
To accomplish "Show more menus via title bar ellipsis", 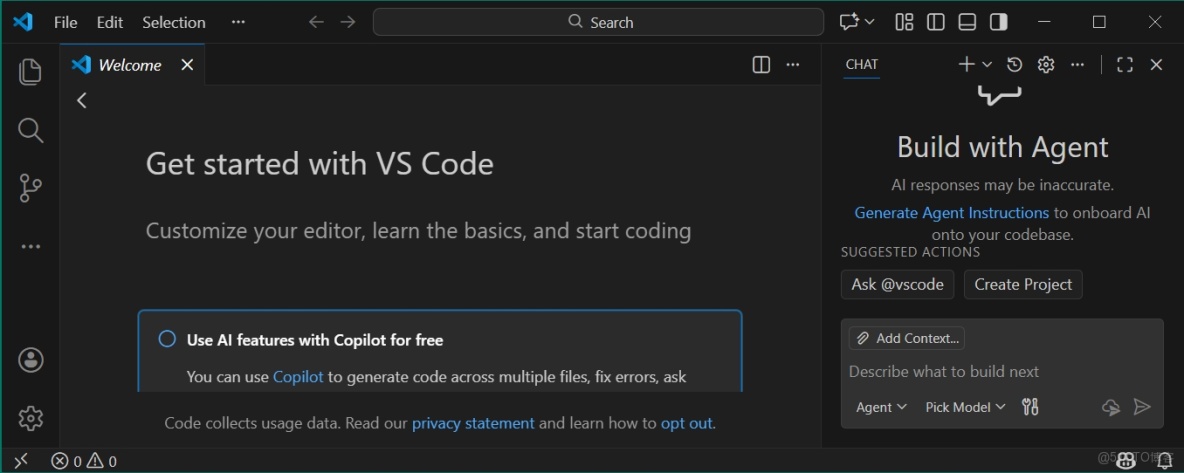I will 238,22.
